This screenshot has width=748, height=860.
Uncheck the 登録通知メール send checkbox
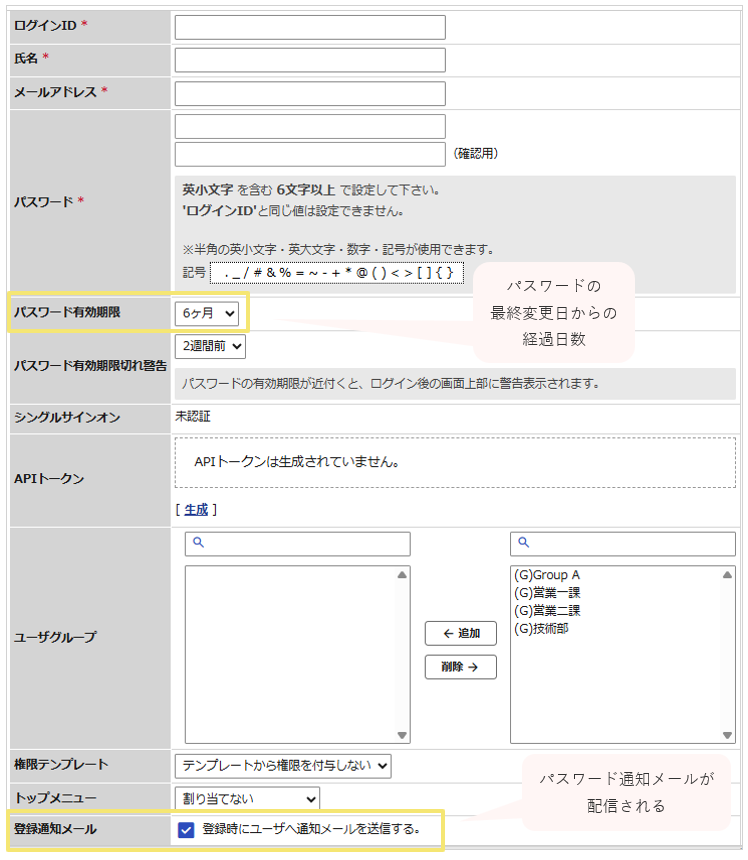tap(186, 830)
